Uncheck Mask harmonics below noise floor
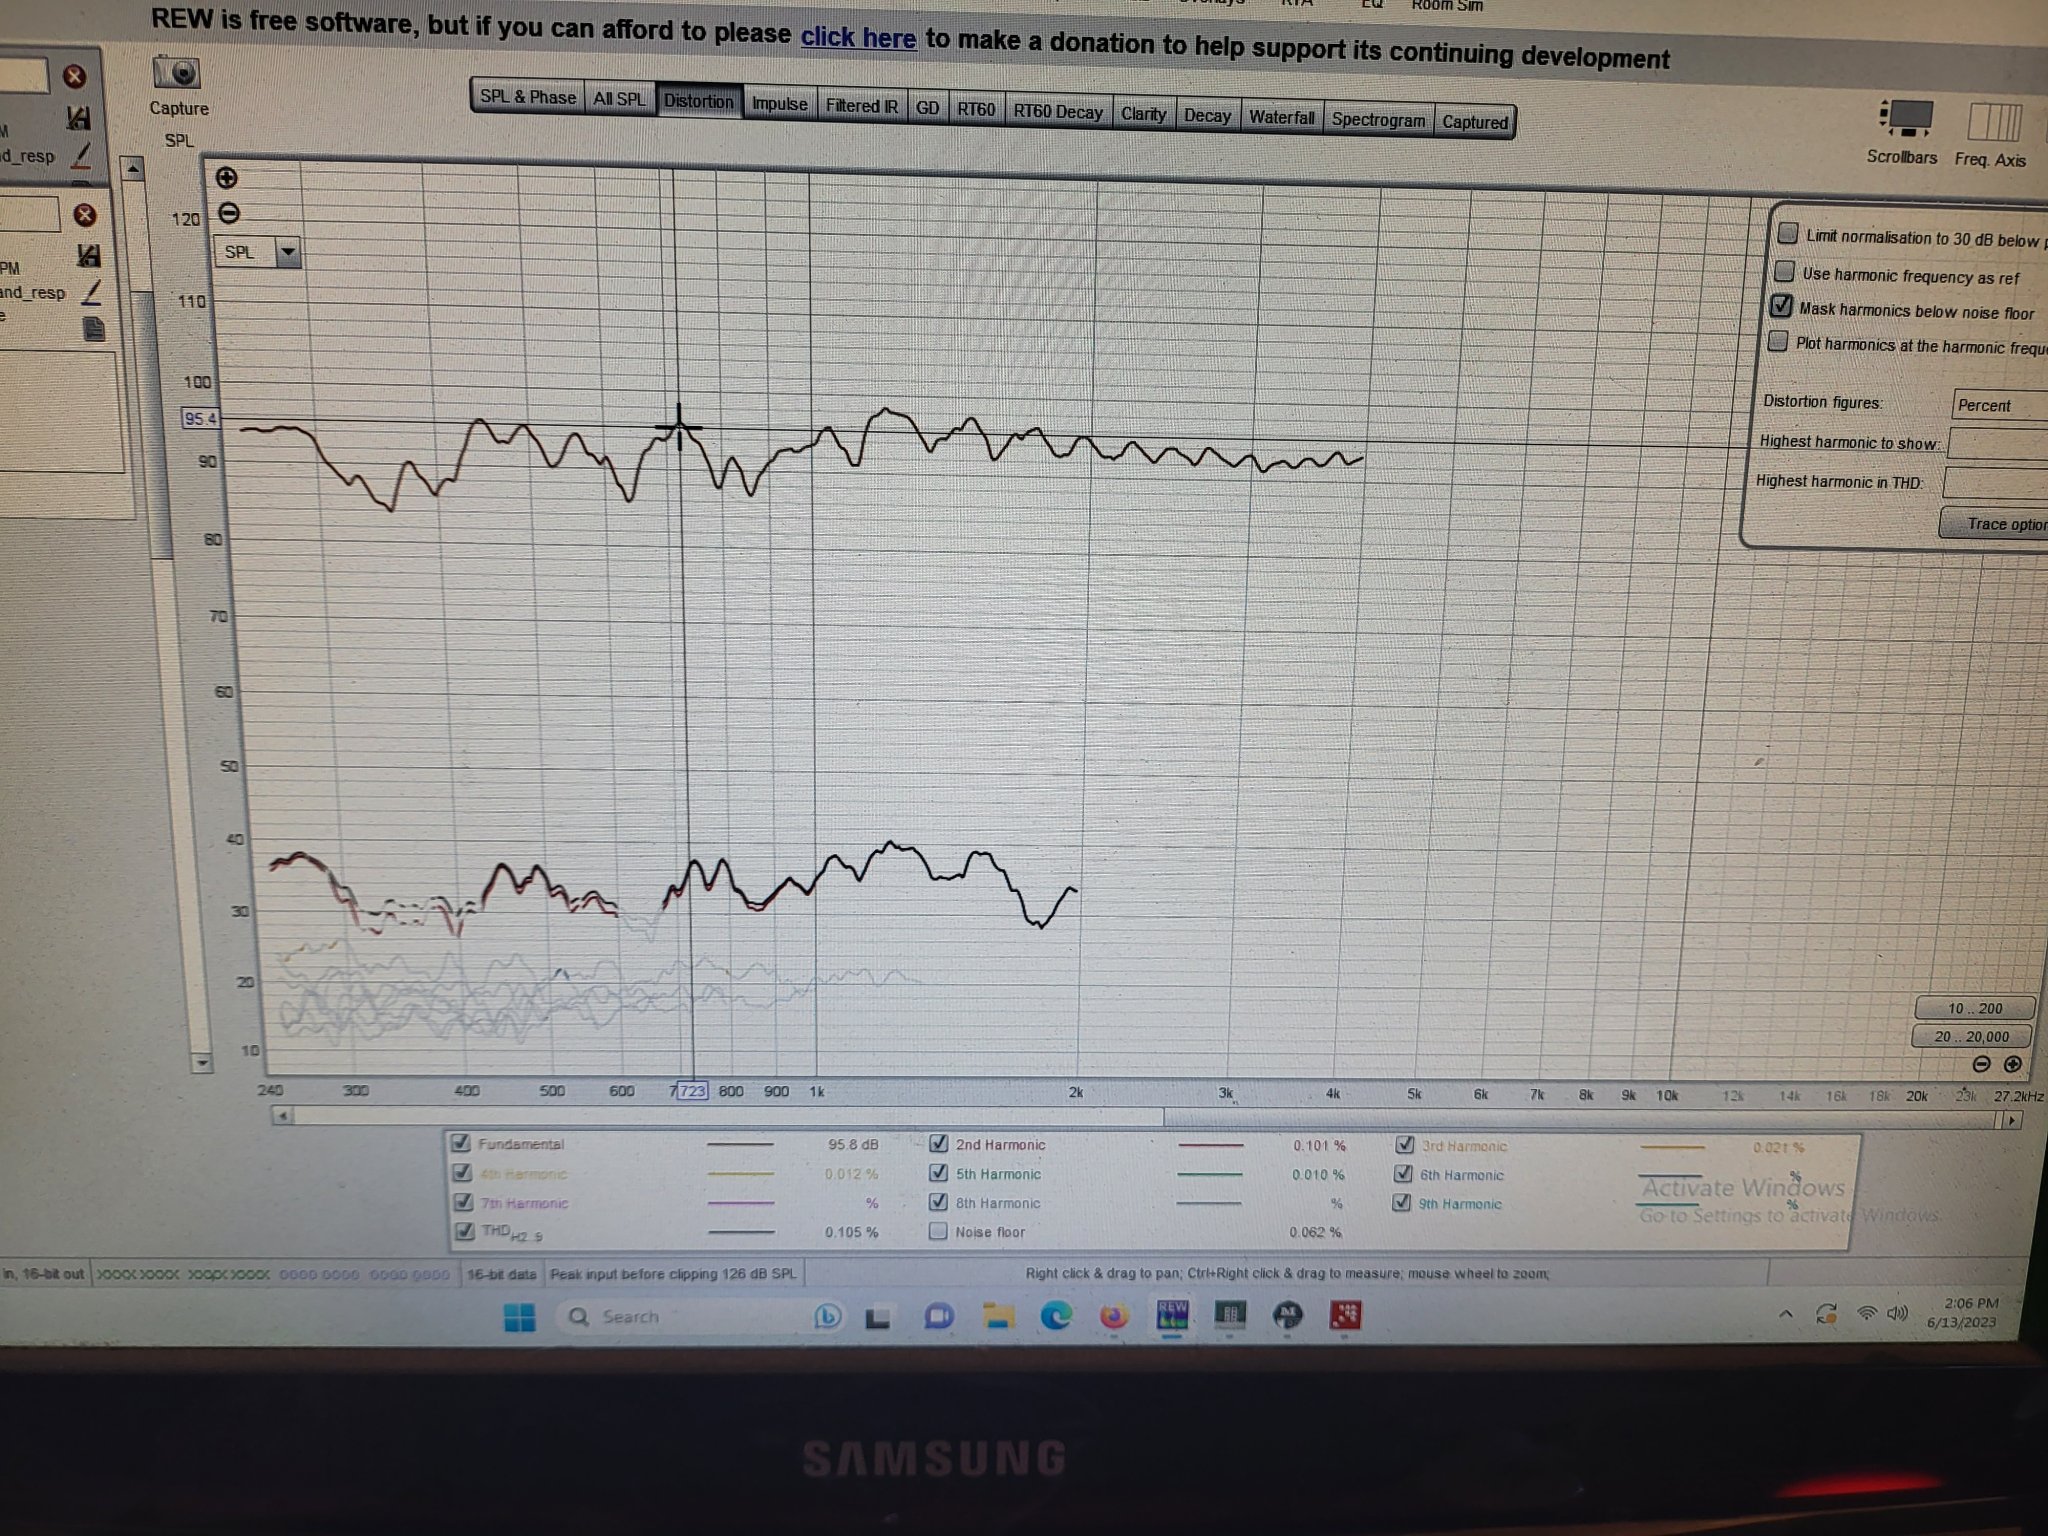 click(x=1781, y=305)
